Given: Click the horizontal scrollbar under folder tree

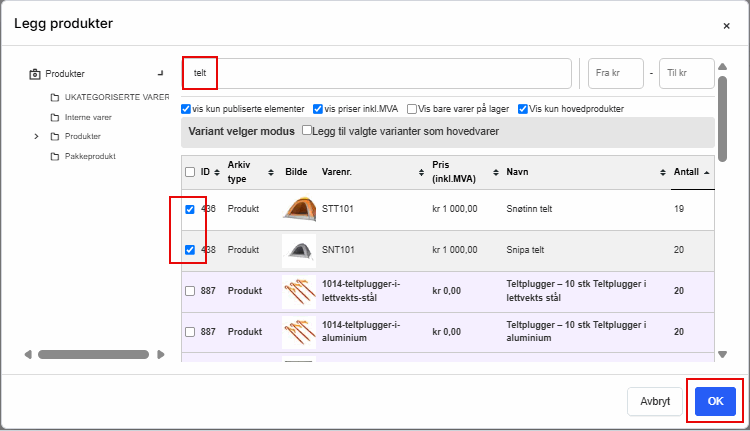Looking at the screenshot, I should click(92, 354).
